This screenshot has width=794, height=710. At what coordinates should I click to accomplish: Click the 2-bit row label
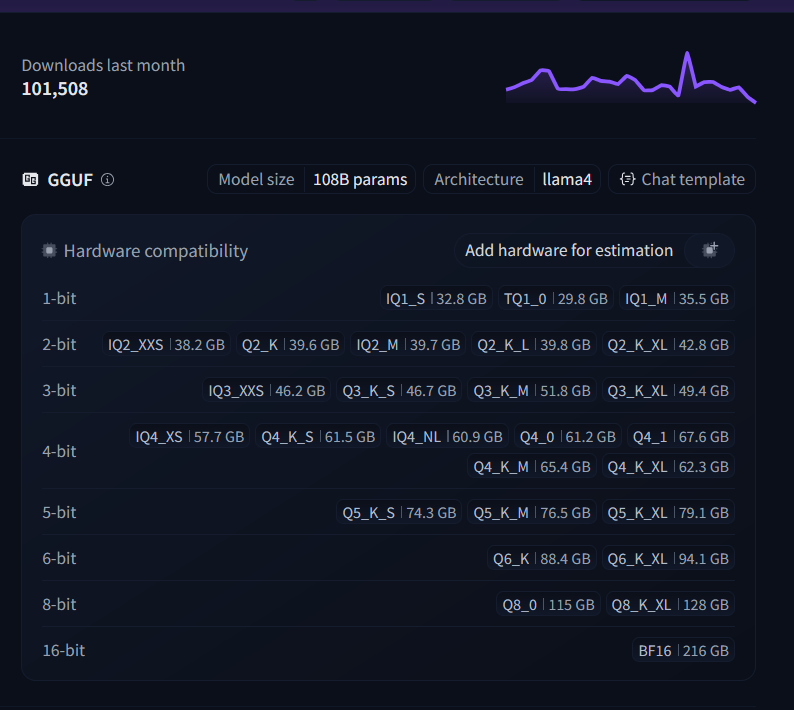click(x=59, y=344)
